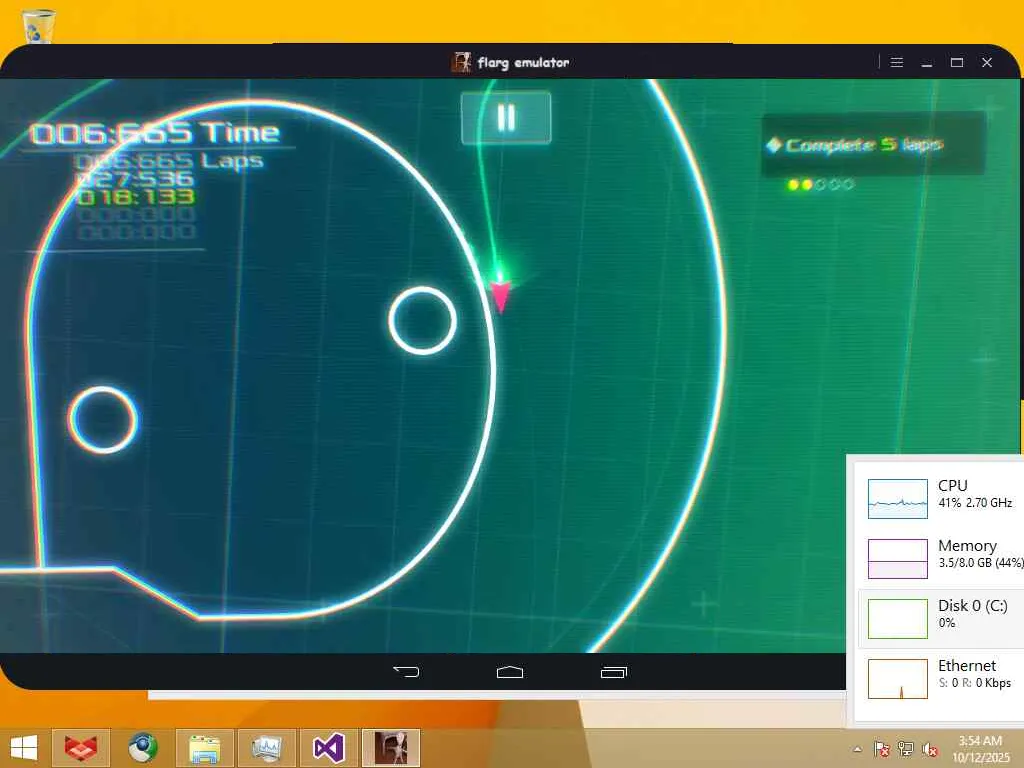The width and height of the screenshot is (1024, 768).
Task: Launch the browser from the taskbar
Action: (x=143, y=748)
